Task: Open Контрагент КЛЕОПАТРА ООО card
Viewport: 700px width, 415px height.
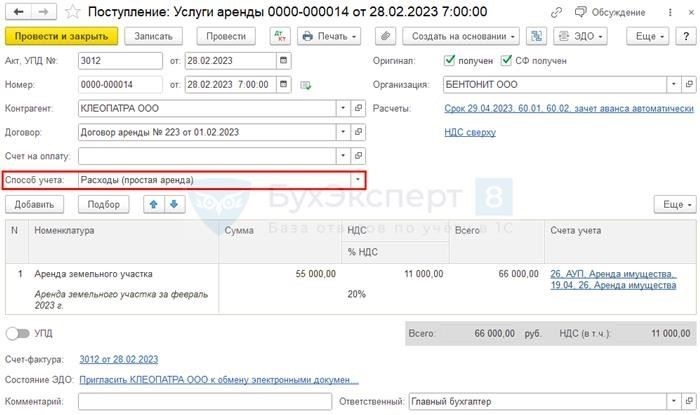Action: [358, 108]
